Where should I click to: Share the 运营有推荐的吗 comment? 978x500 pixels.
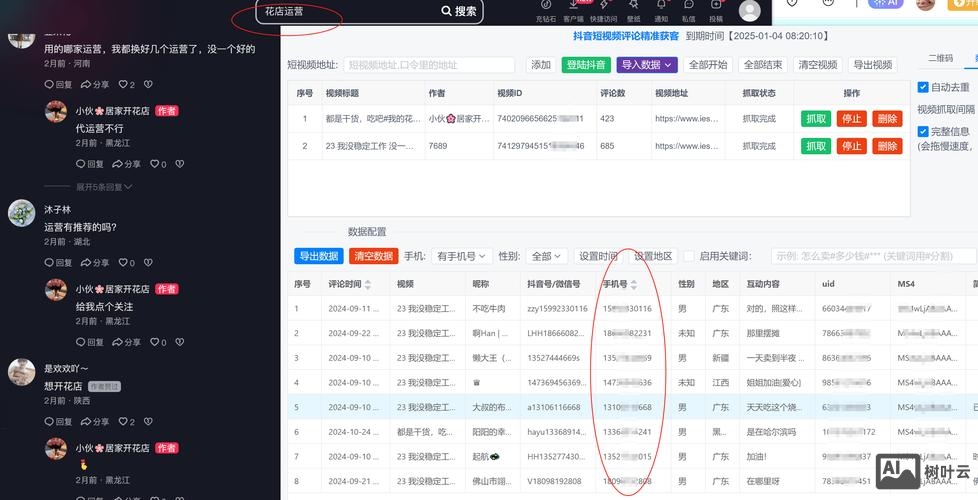[95, 262]
